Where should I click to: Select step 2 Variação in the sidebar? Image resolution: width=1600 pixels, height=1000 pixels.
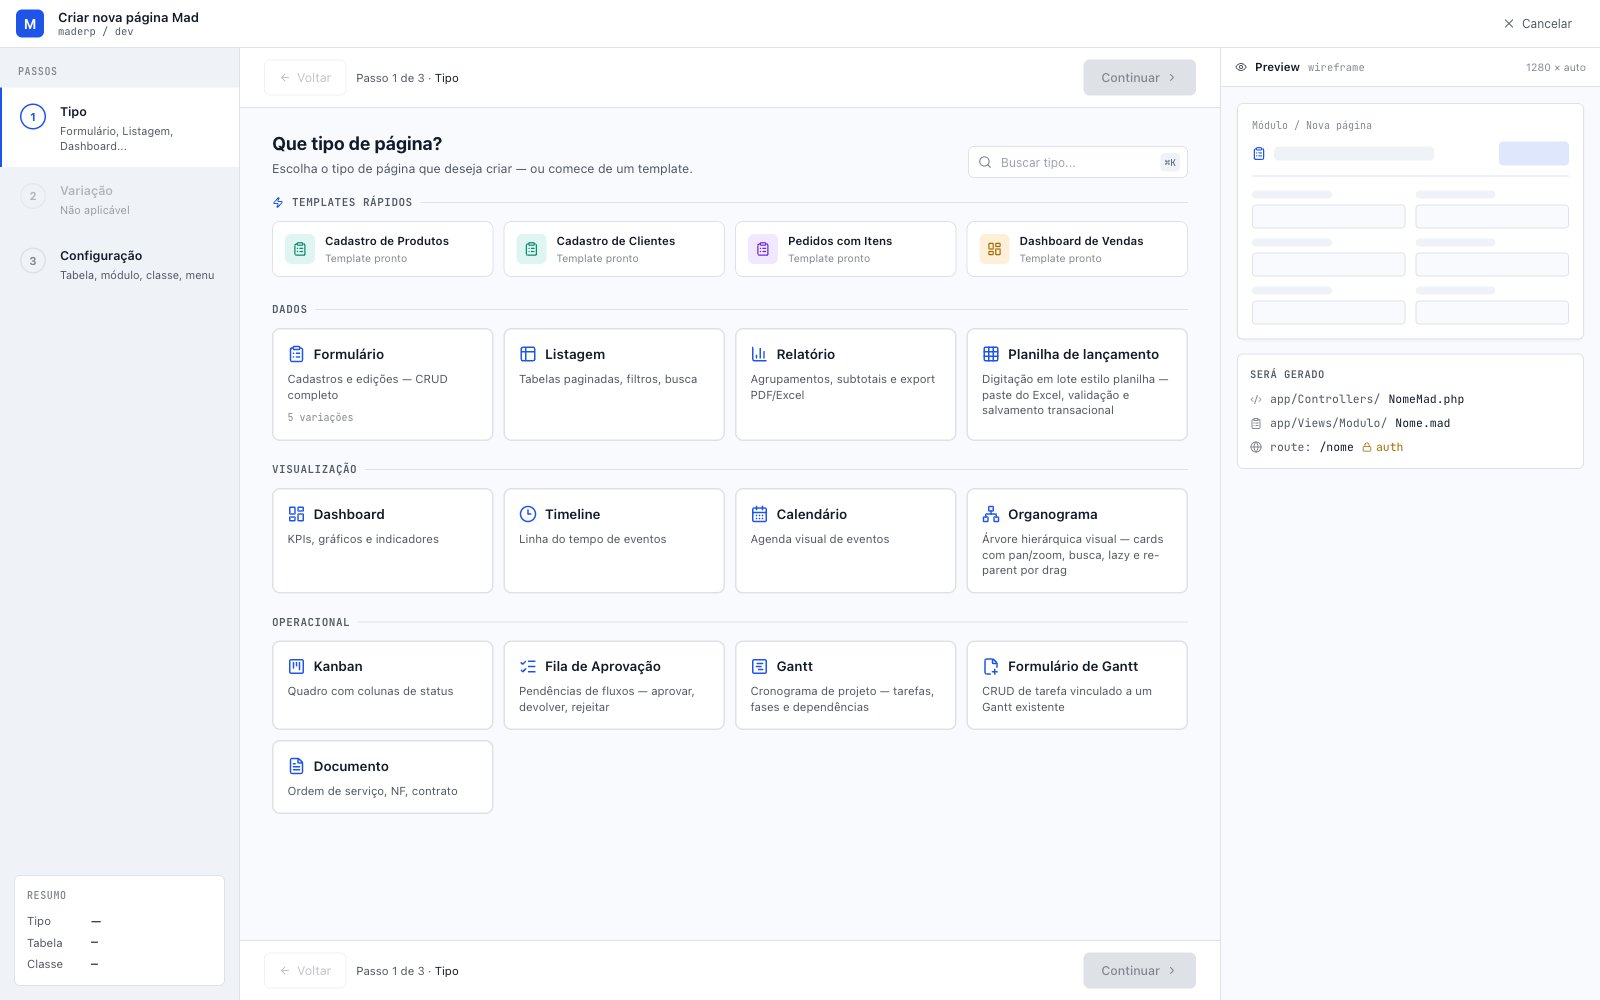pyautogui.click(x=120, y=200)
